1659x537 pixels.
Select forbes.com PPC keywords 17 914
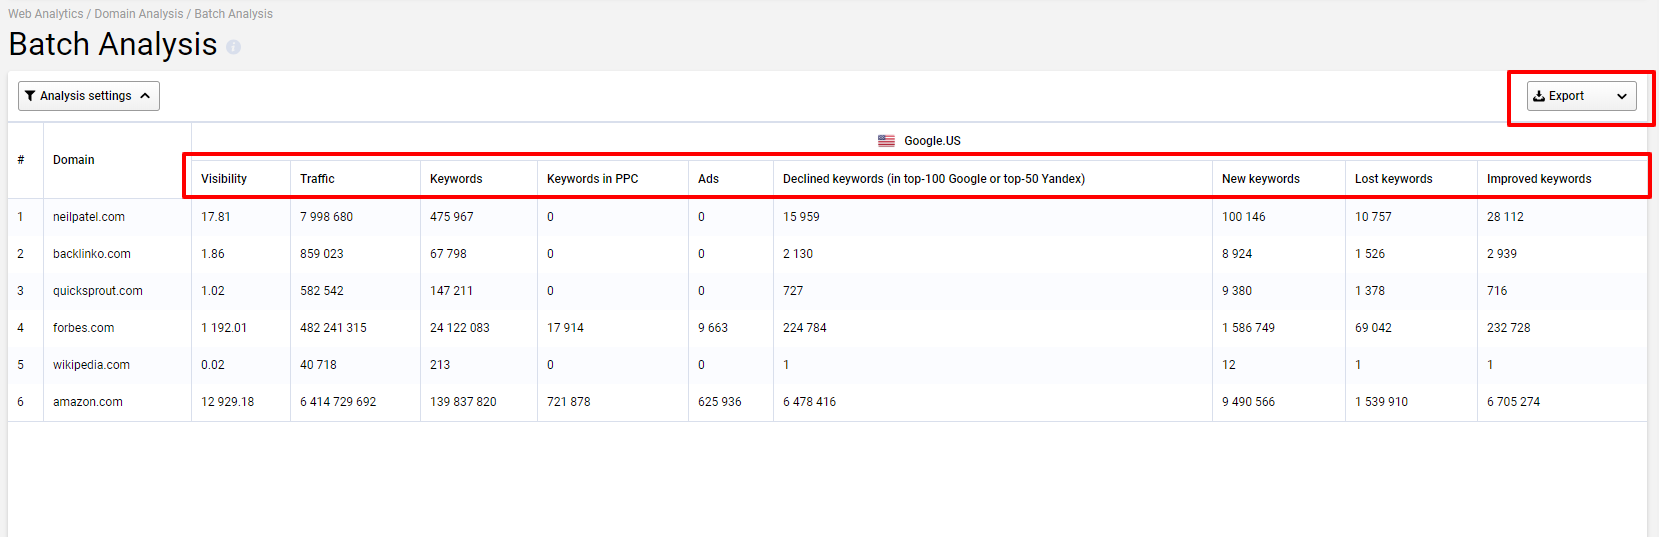(565, 328)
